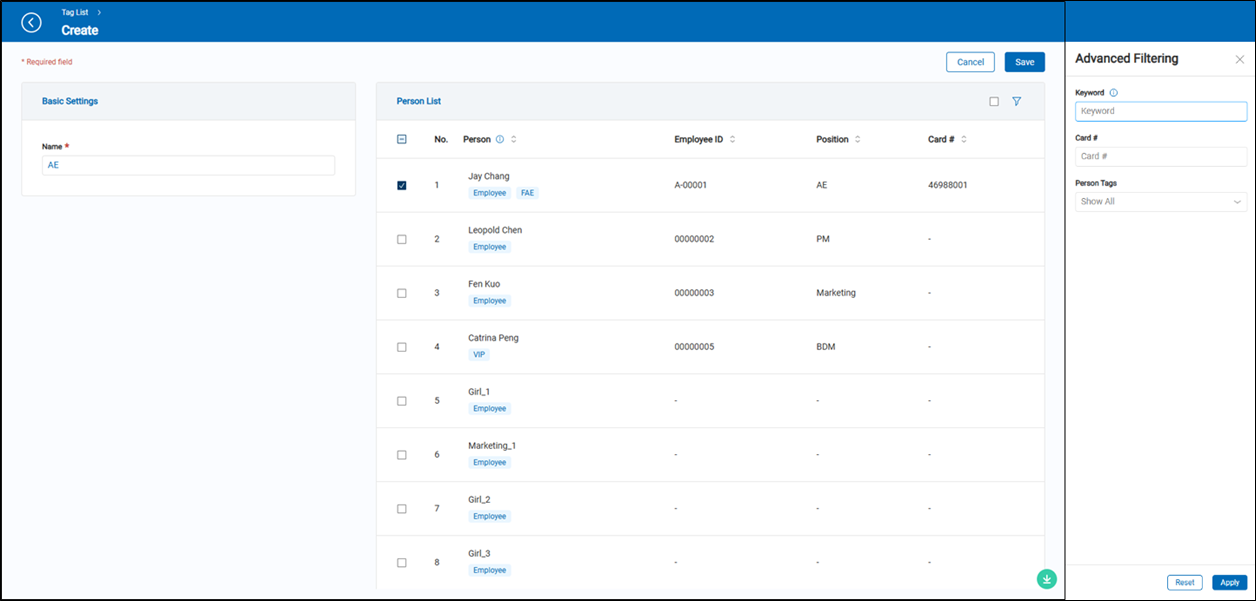Check the Leopold Chen row checkbox
Screen dimensions: 1256x601
click(x=402, y=239)
